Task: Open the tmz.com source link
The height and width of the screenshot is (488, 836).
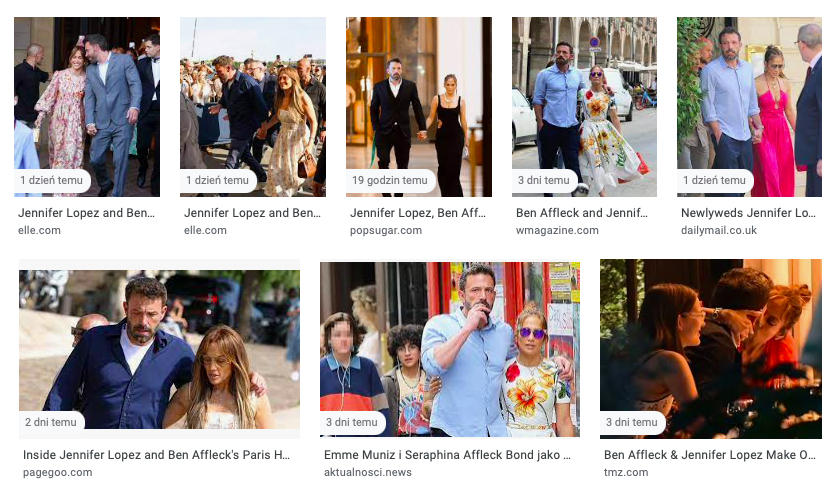Action: 626,473
